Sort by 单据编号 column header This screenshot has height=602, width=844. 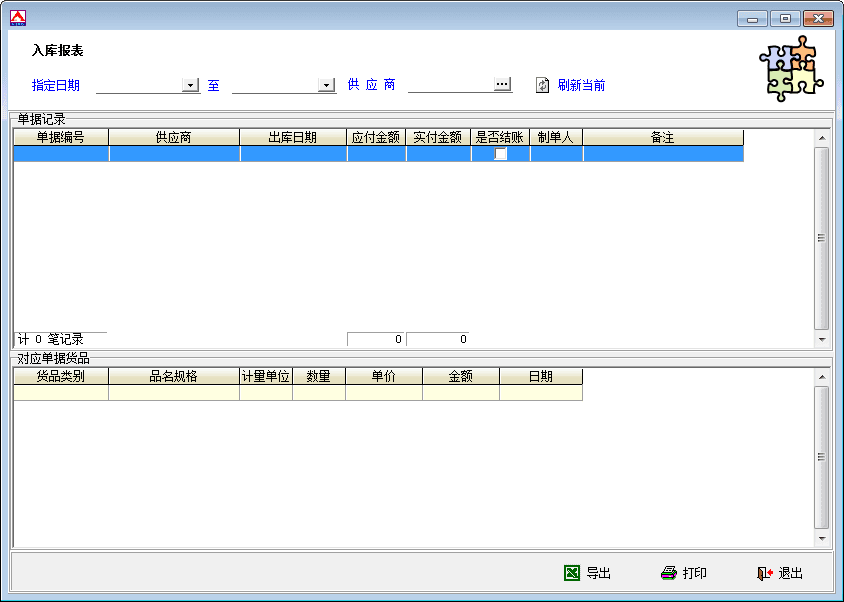(61, 137)
